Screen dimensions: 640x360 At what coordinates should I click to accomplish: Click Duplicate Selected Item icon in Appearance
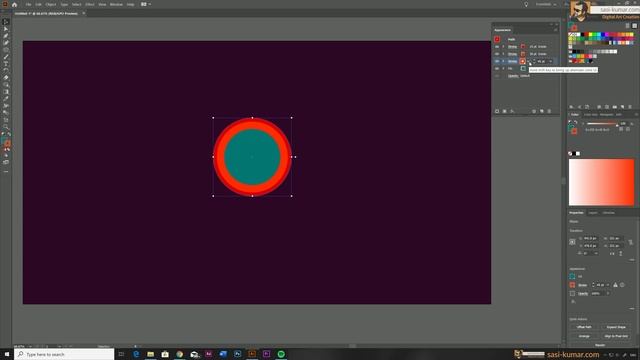coord(542,111)
